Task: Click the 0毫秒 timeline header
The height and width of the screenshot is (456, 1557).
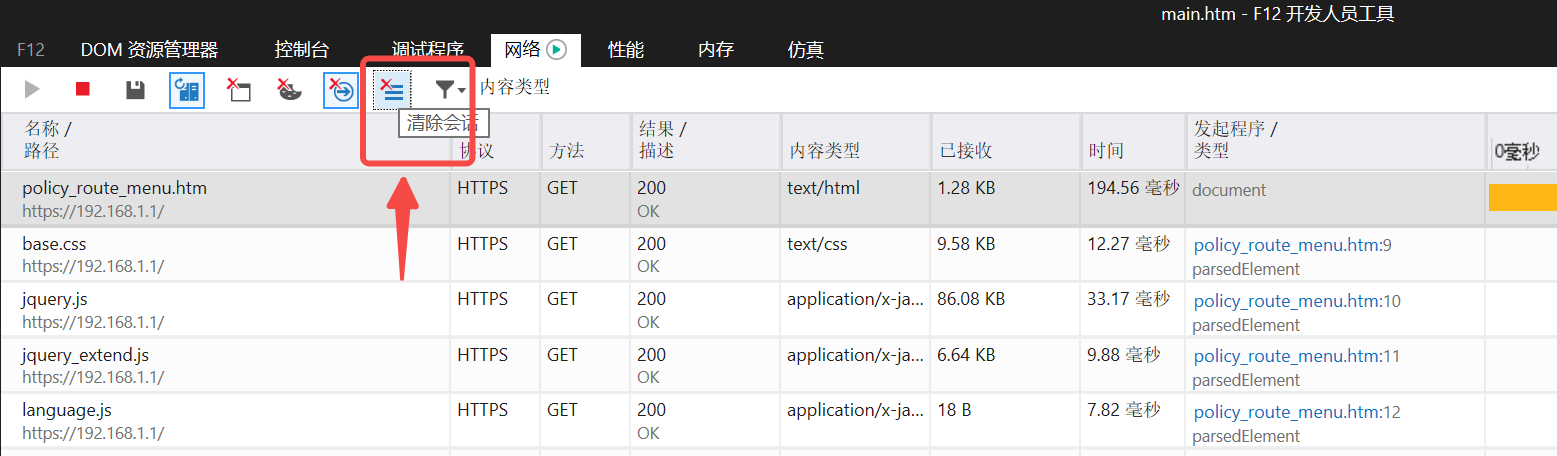Action: click(1517, 151)
